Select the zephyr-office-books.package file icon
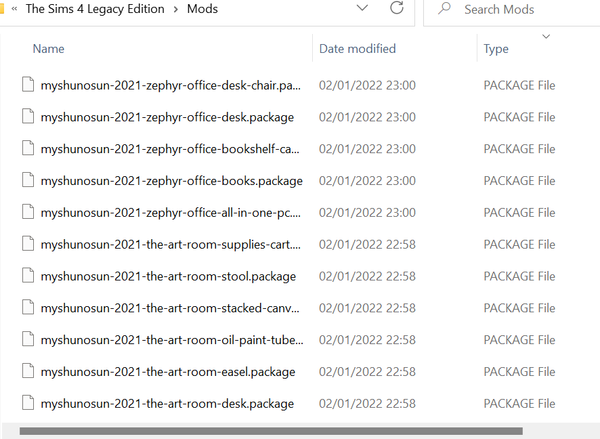Image resolution: width=600 pixels, height=439 pixels. (28, 180)
